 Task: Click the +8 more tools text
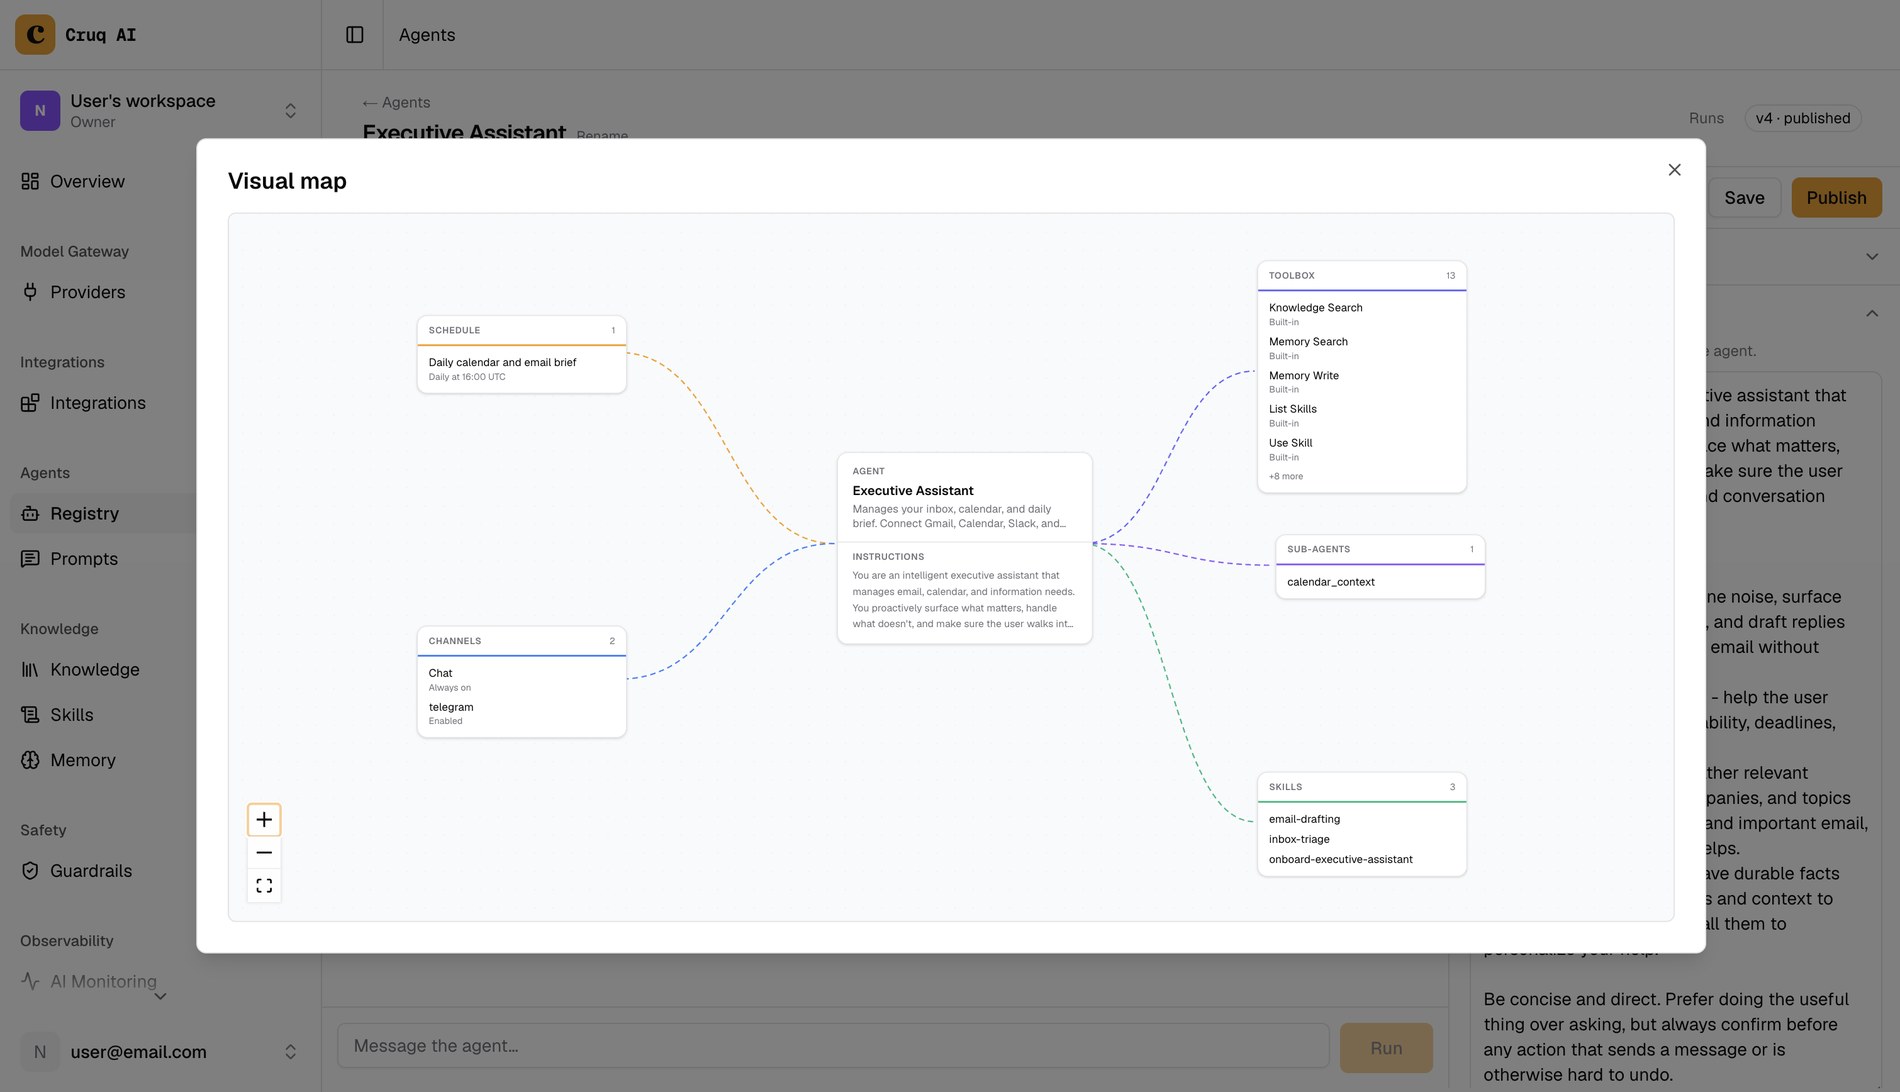[x=1286, y=477]
